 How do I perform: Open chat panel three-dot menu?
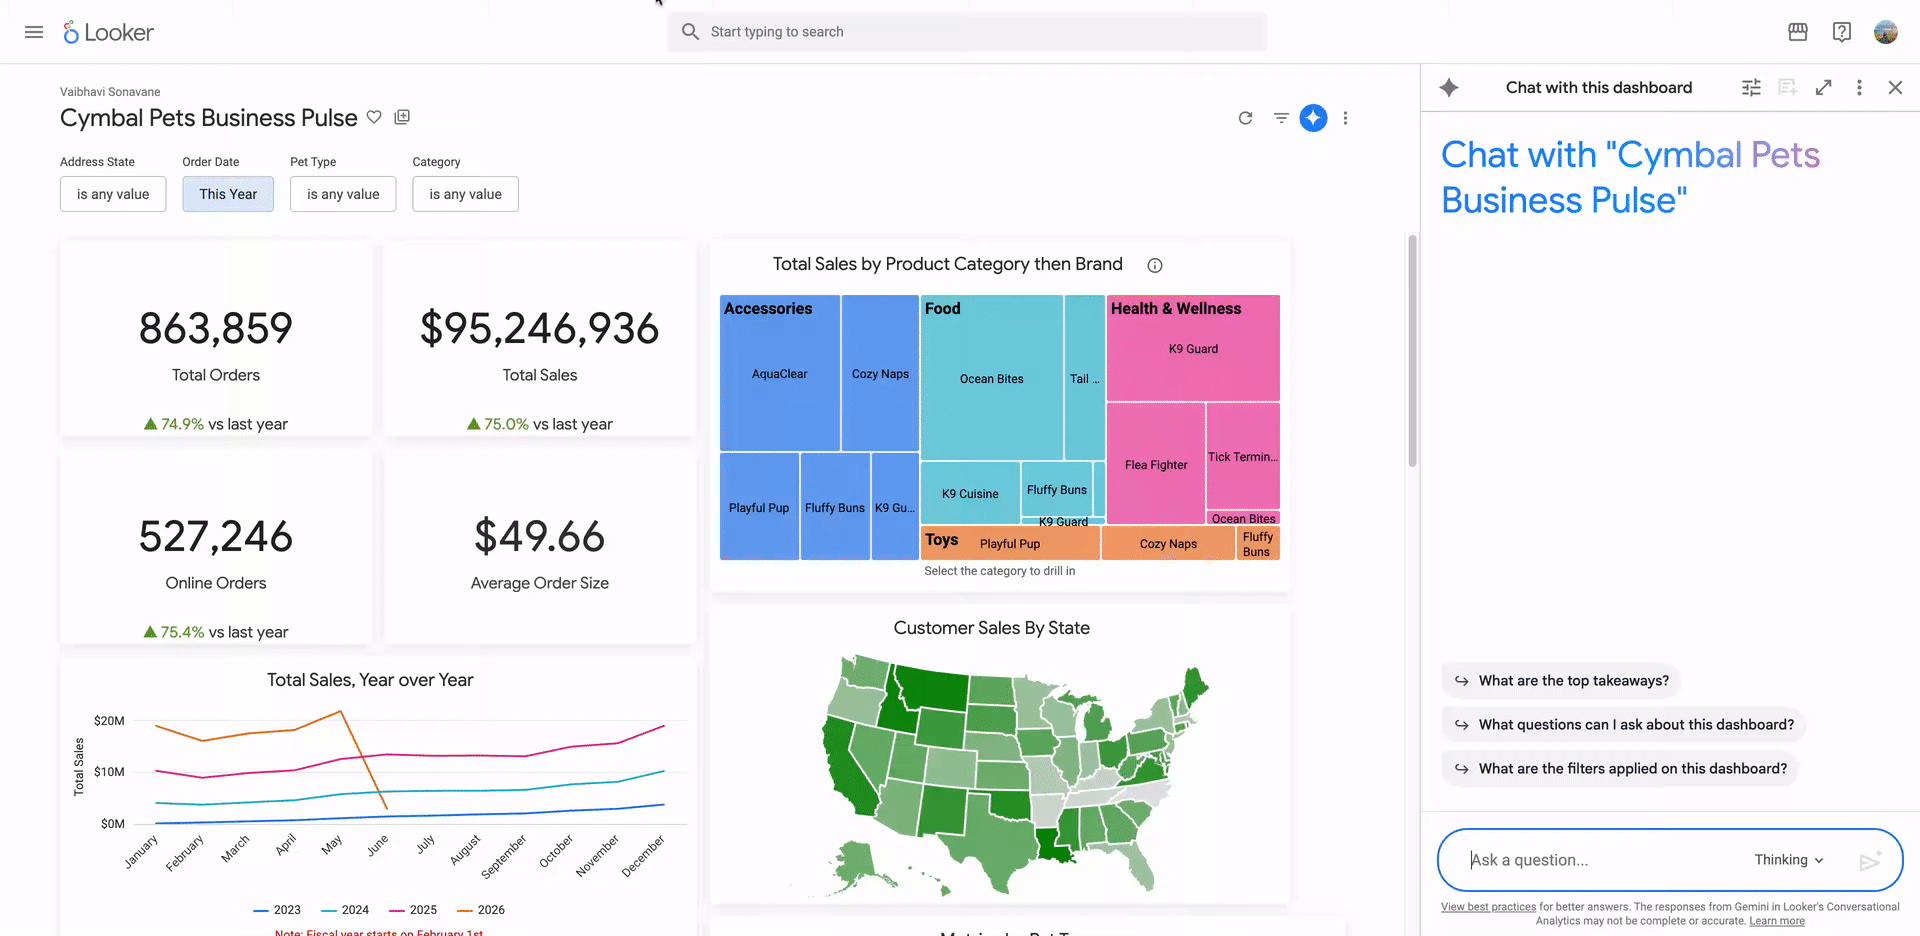pyautogui.click(x=1859, y=88)
